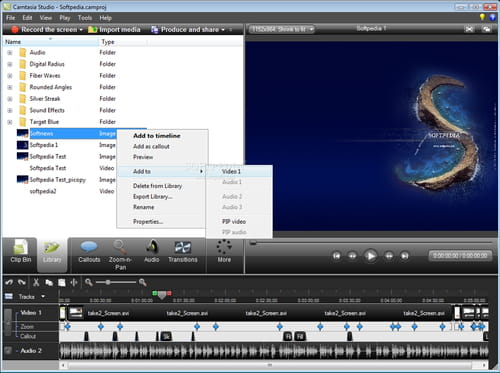The image size is (500, 373).
Task: Expand the Sound Effects folder
Action: (10, 110)
